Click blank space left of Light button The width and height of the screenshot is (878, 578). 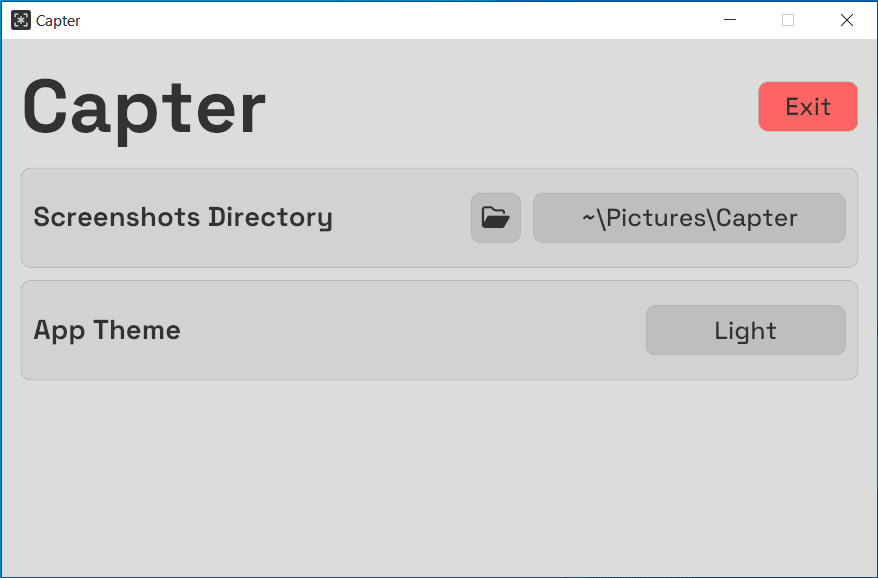pyautogui.click(x=420, y=331)
